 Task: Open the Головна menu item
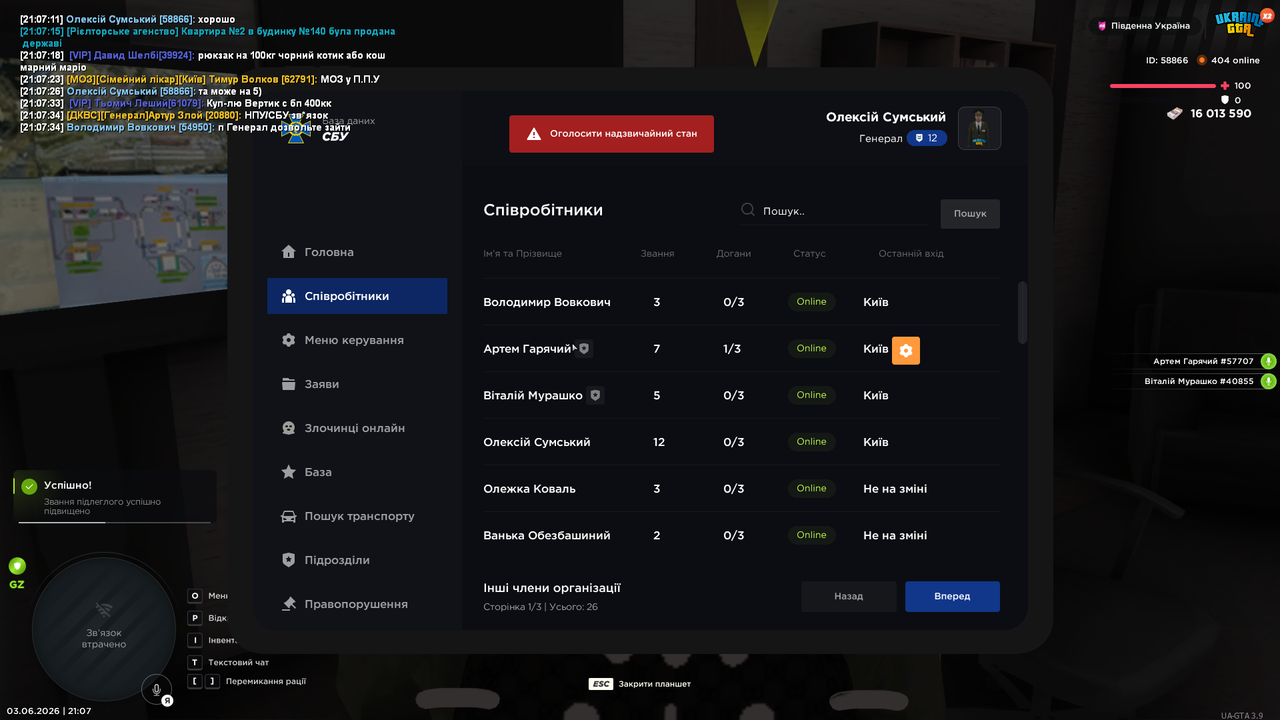pyautogui.click(x=357, y=252)
